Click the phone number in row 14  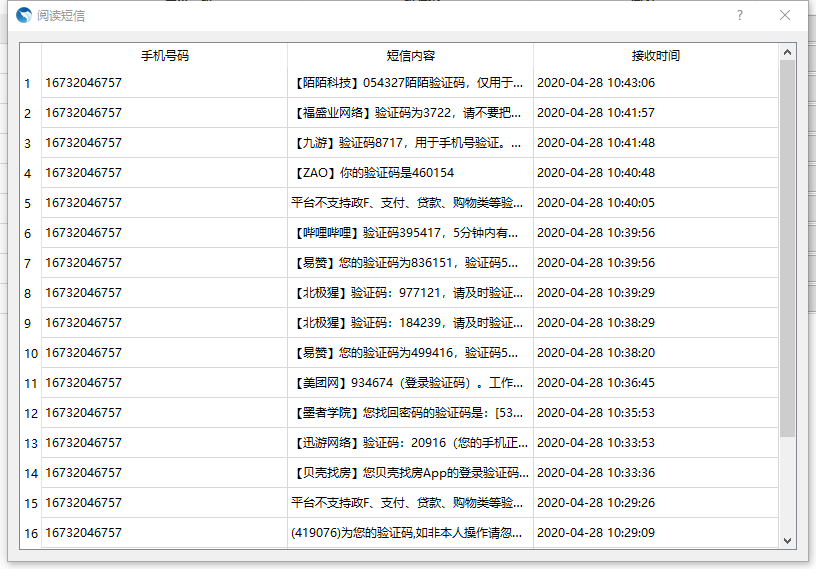[83, 473]
